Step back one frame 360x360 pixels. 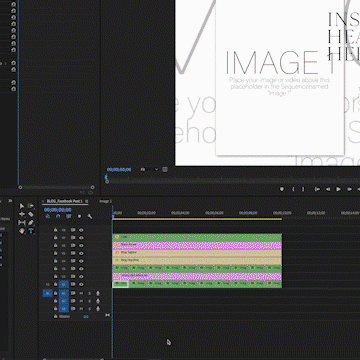[x=328, y=189]
